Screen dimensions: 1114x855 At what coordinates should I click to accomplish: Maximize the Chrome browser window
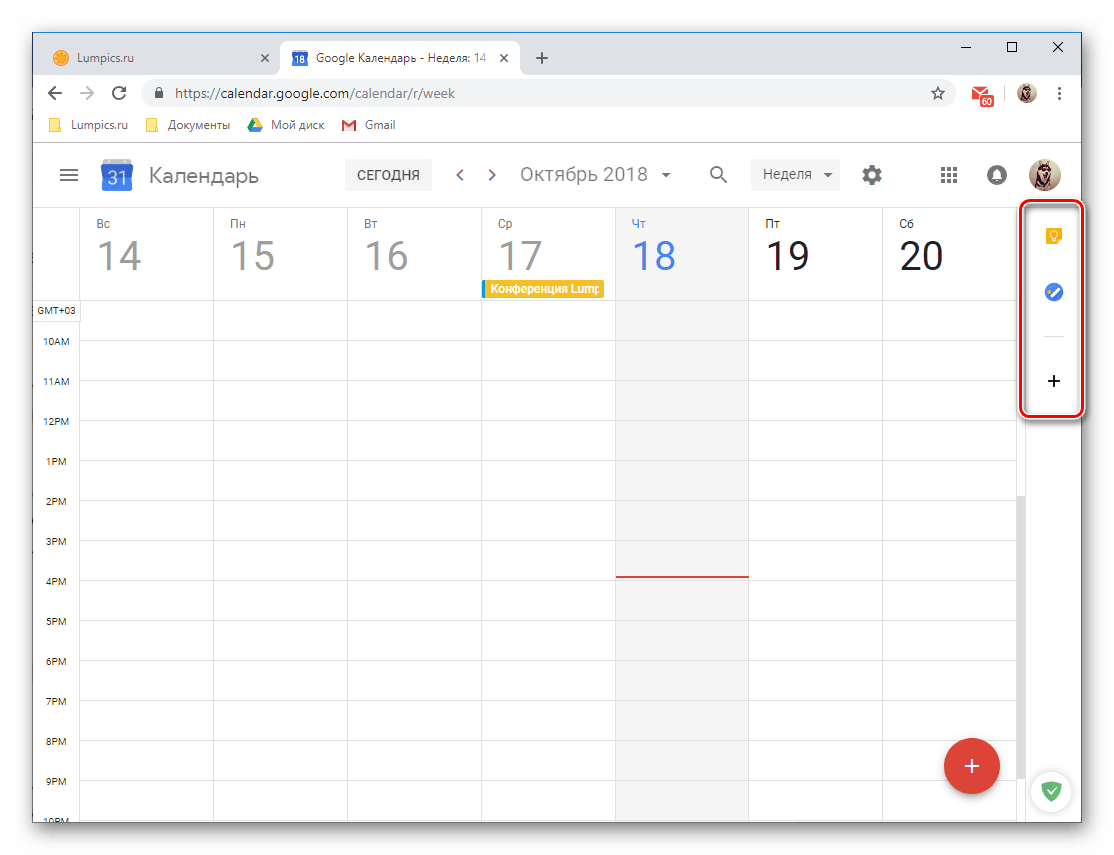[x=1012, y=48]
